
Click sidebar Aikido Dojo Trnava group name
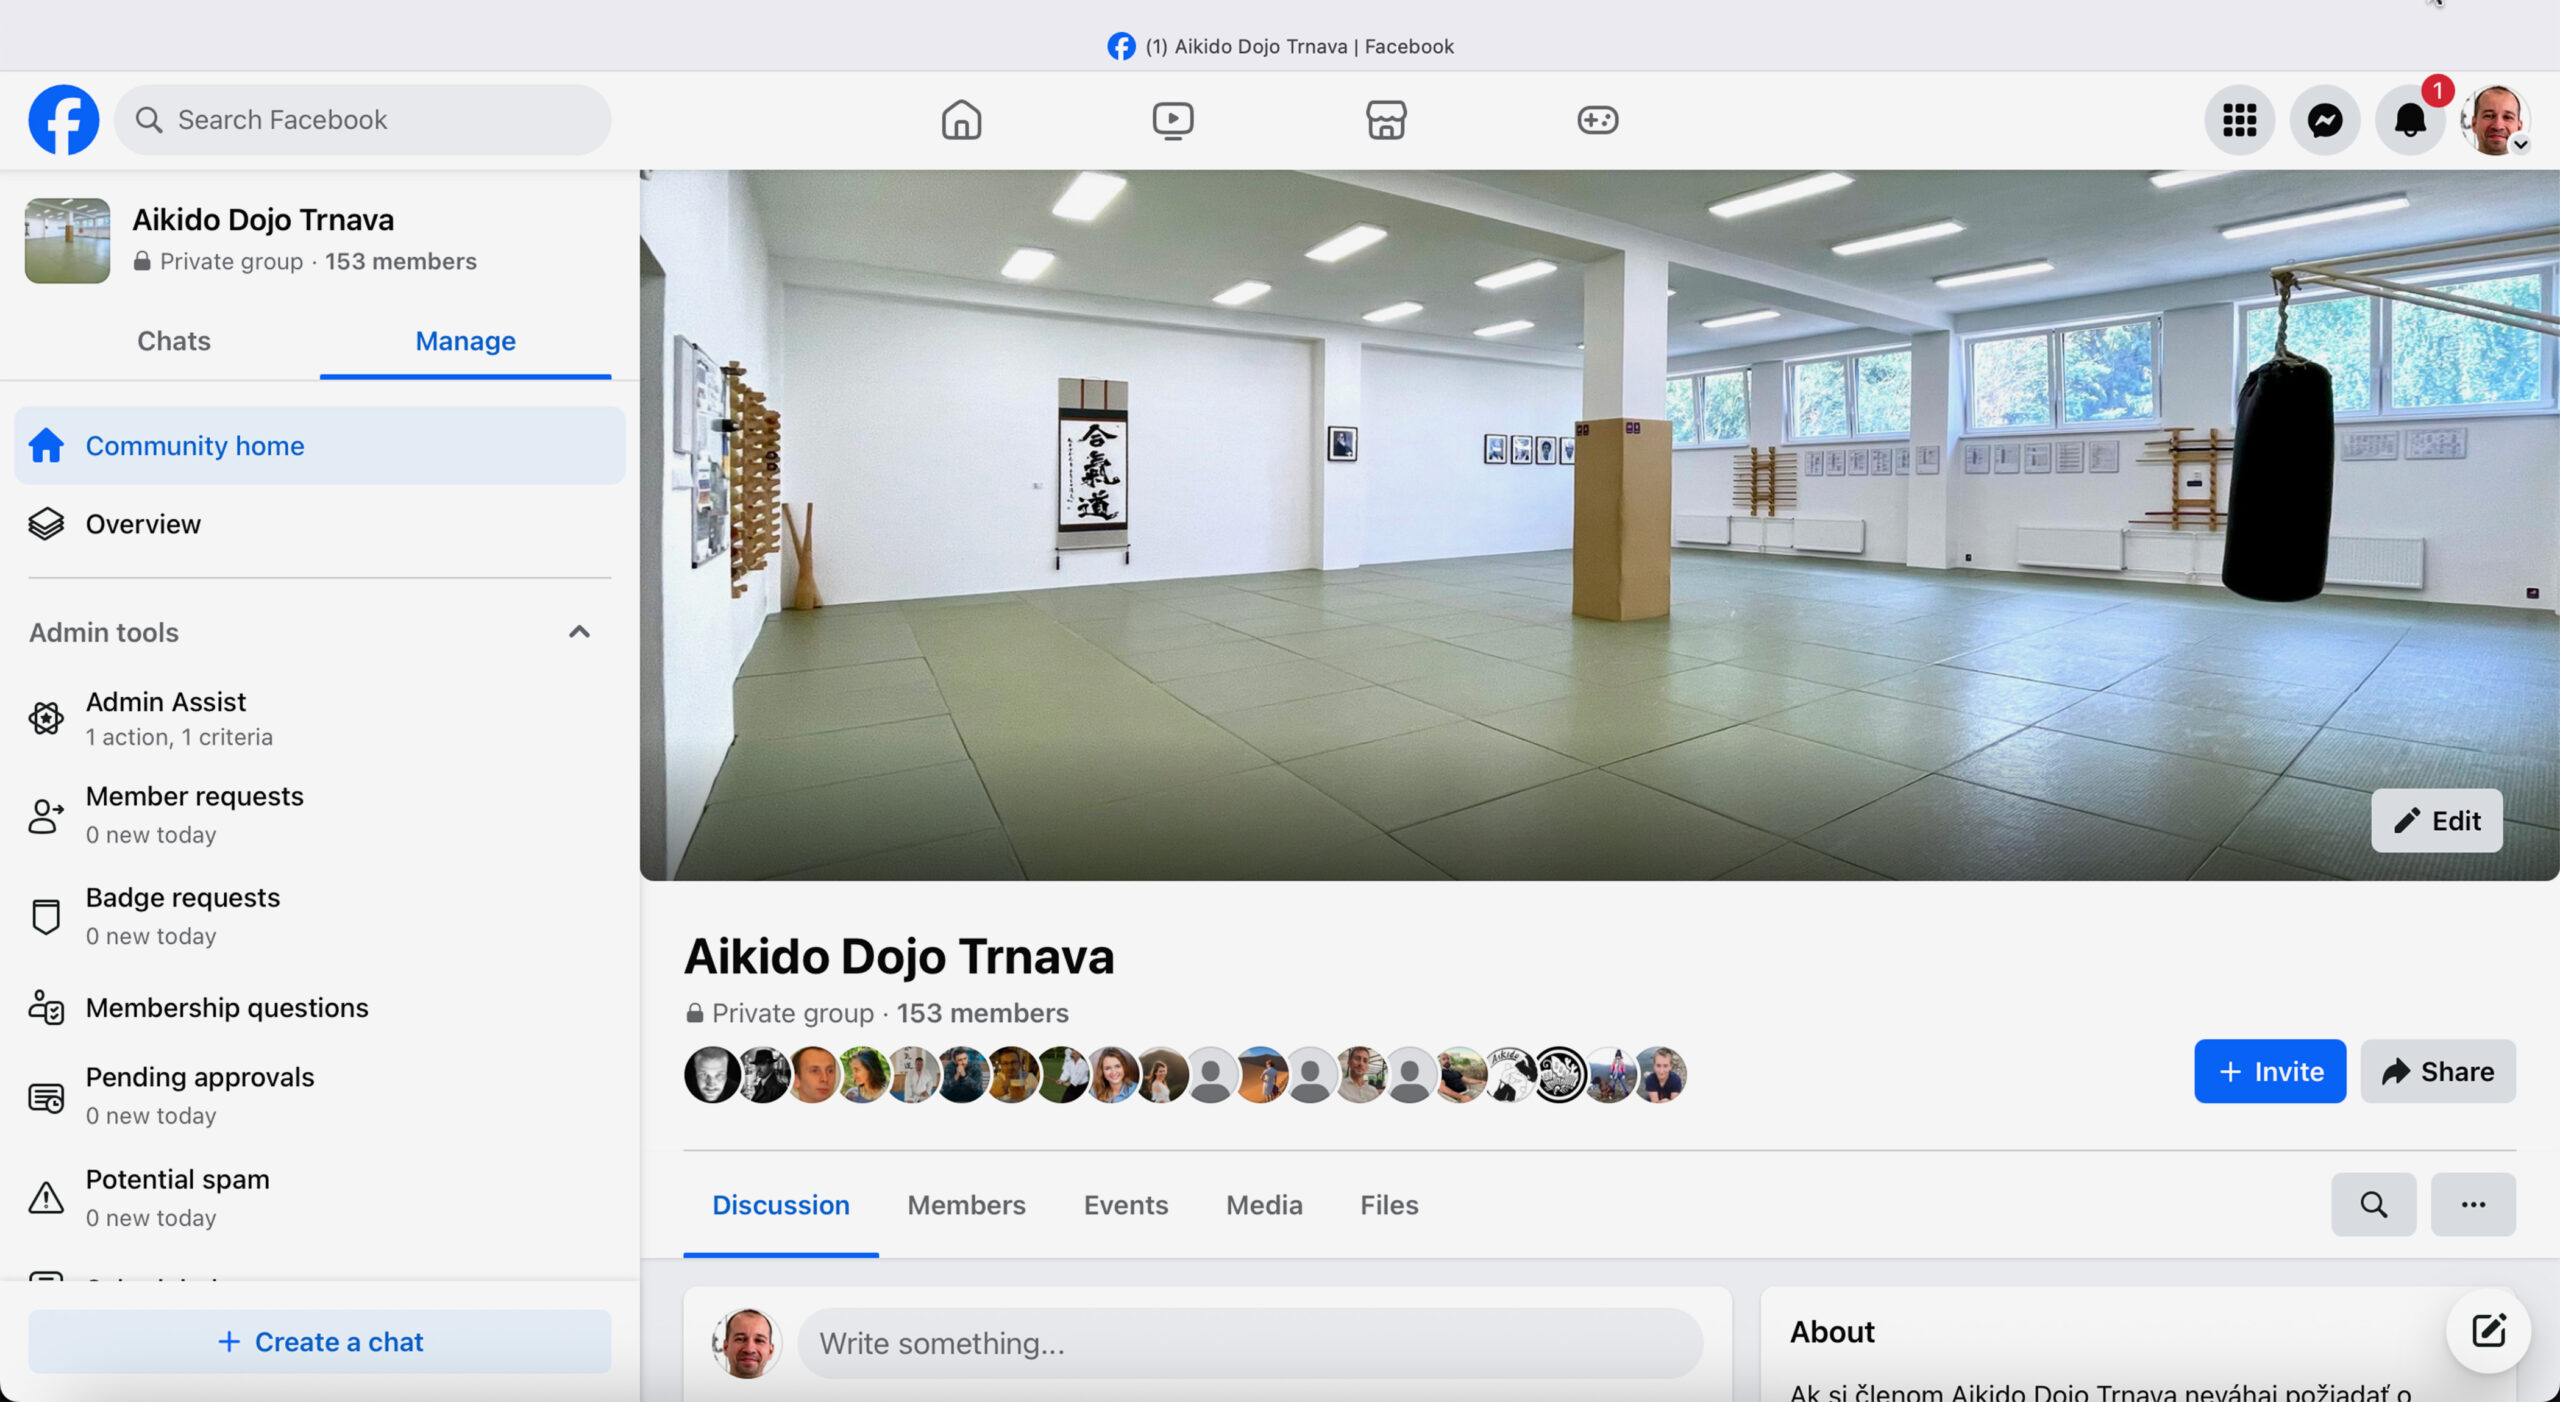pyautogui.click(x=263, y=220)
